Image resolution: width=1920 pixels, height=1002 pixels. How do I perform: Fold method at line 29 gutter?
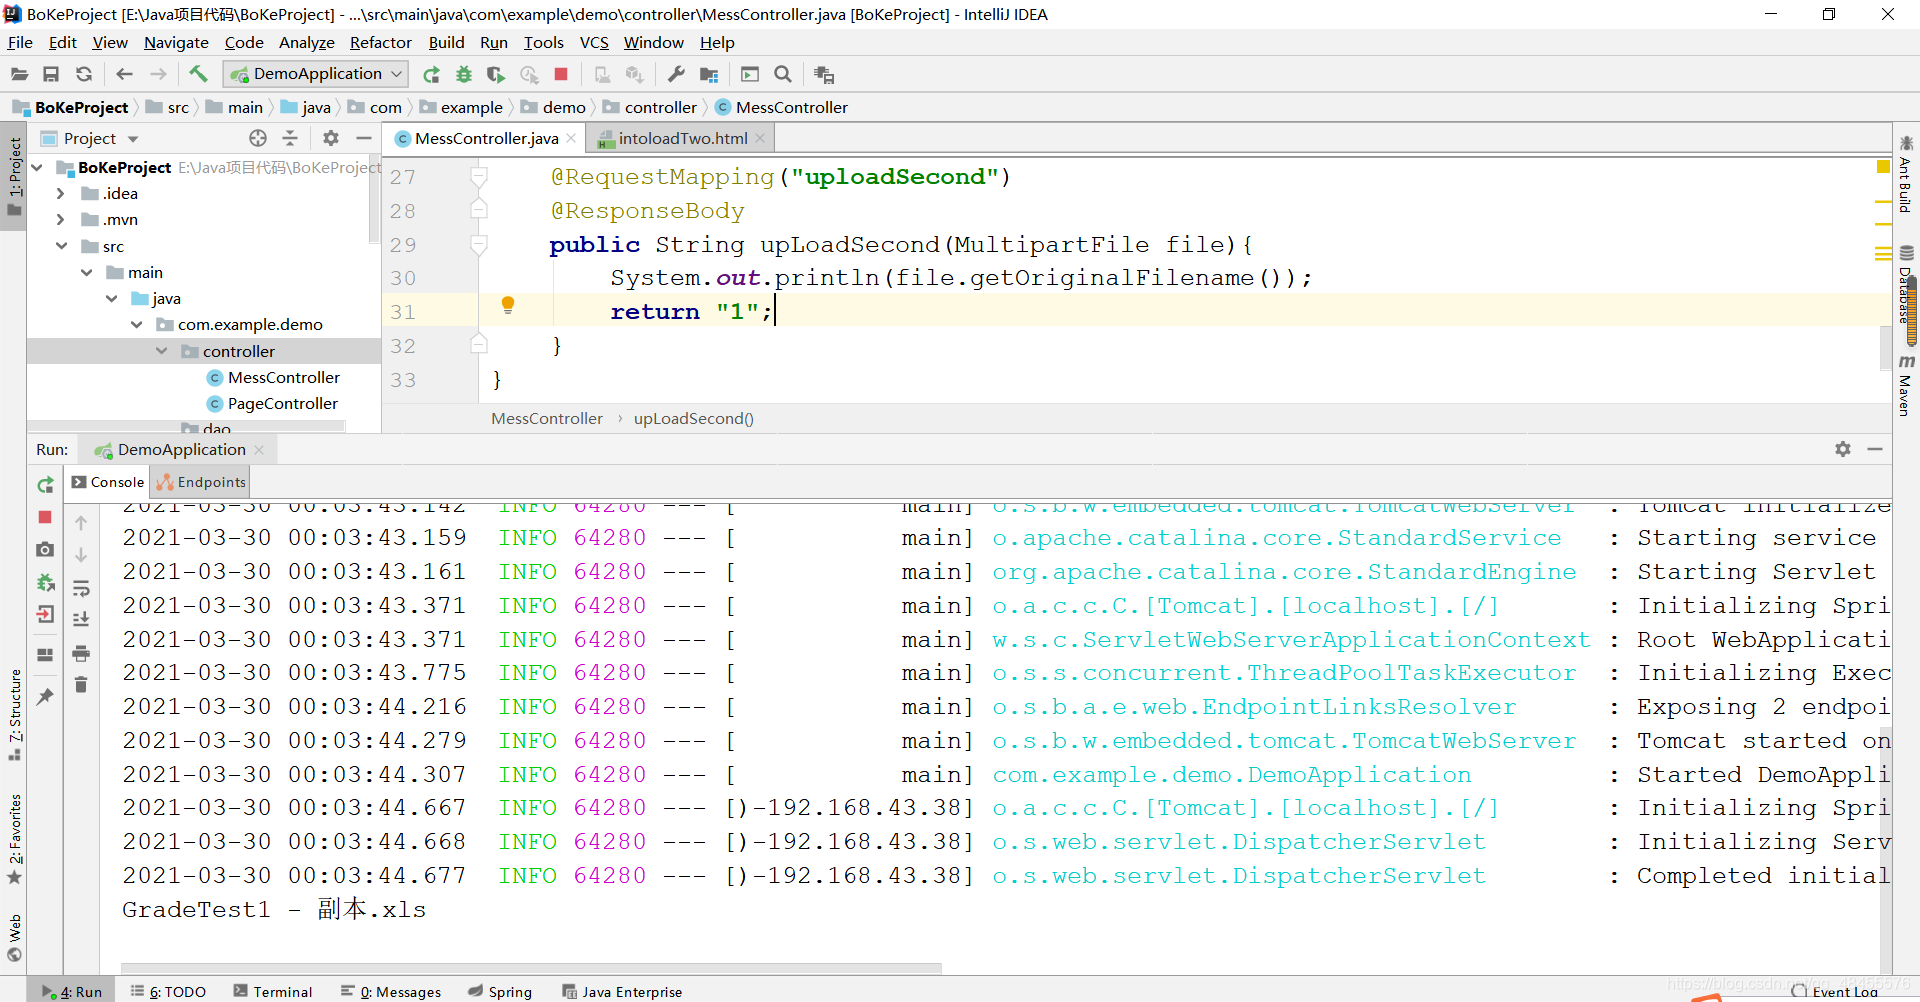[479, 244]
